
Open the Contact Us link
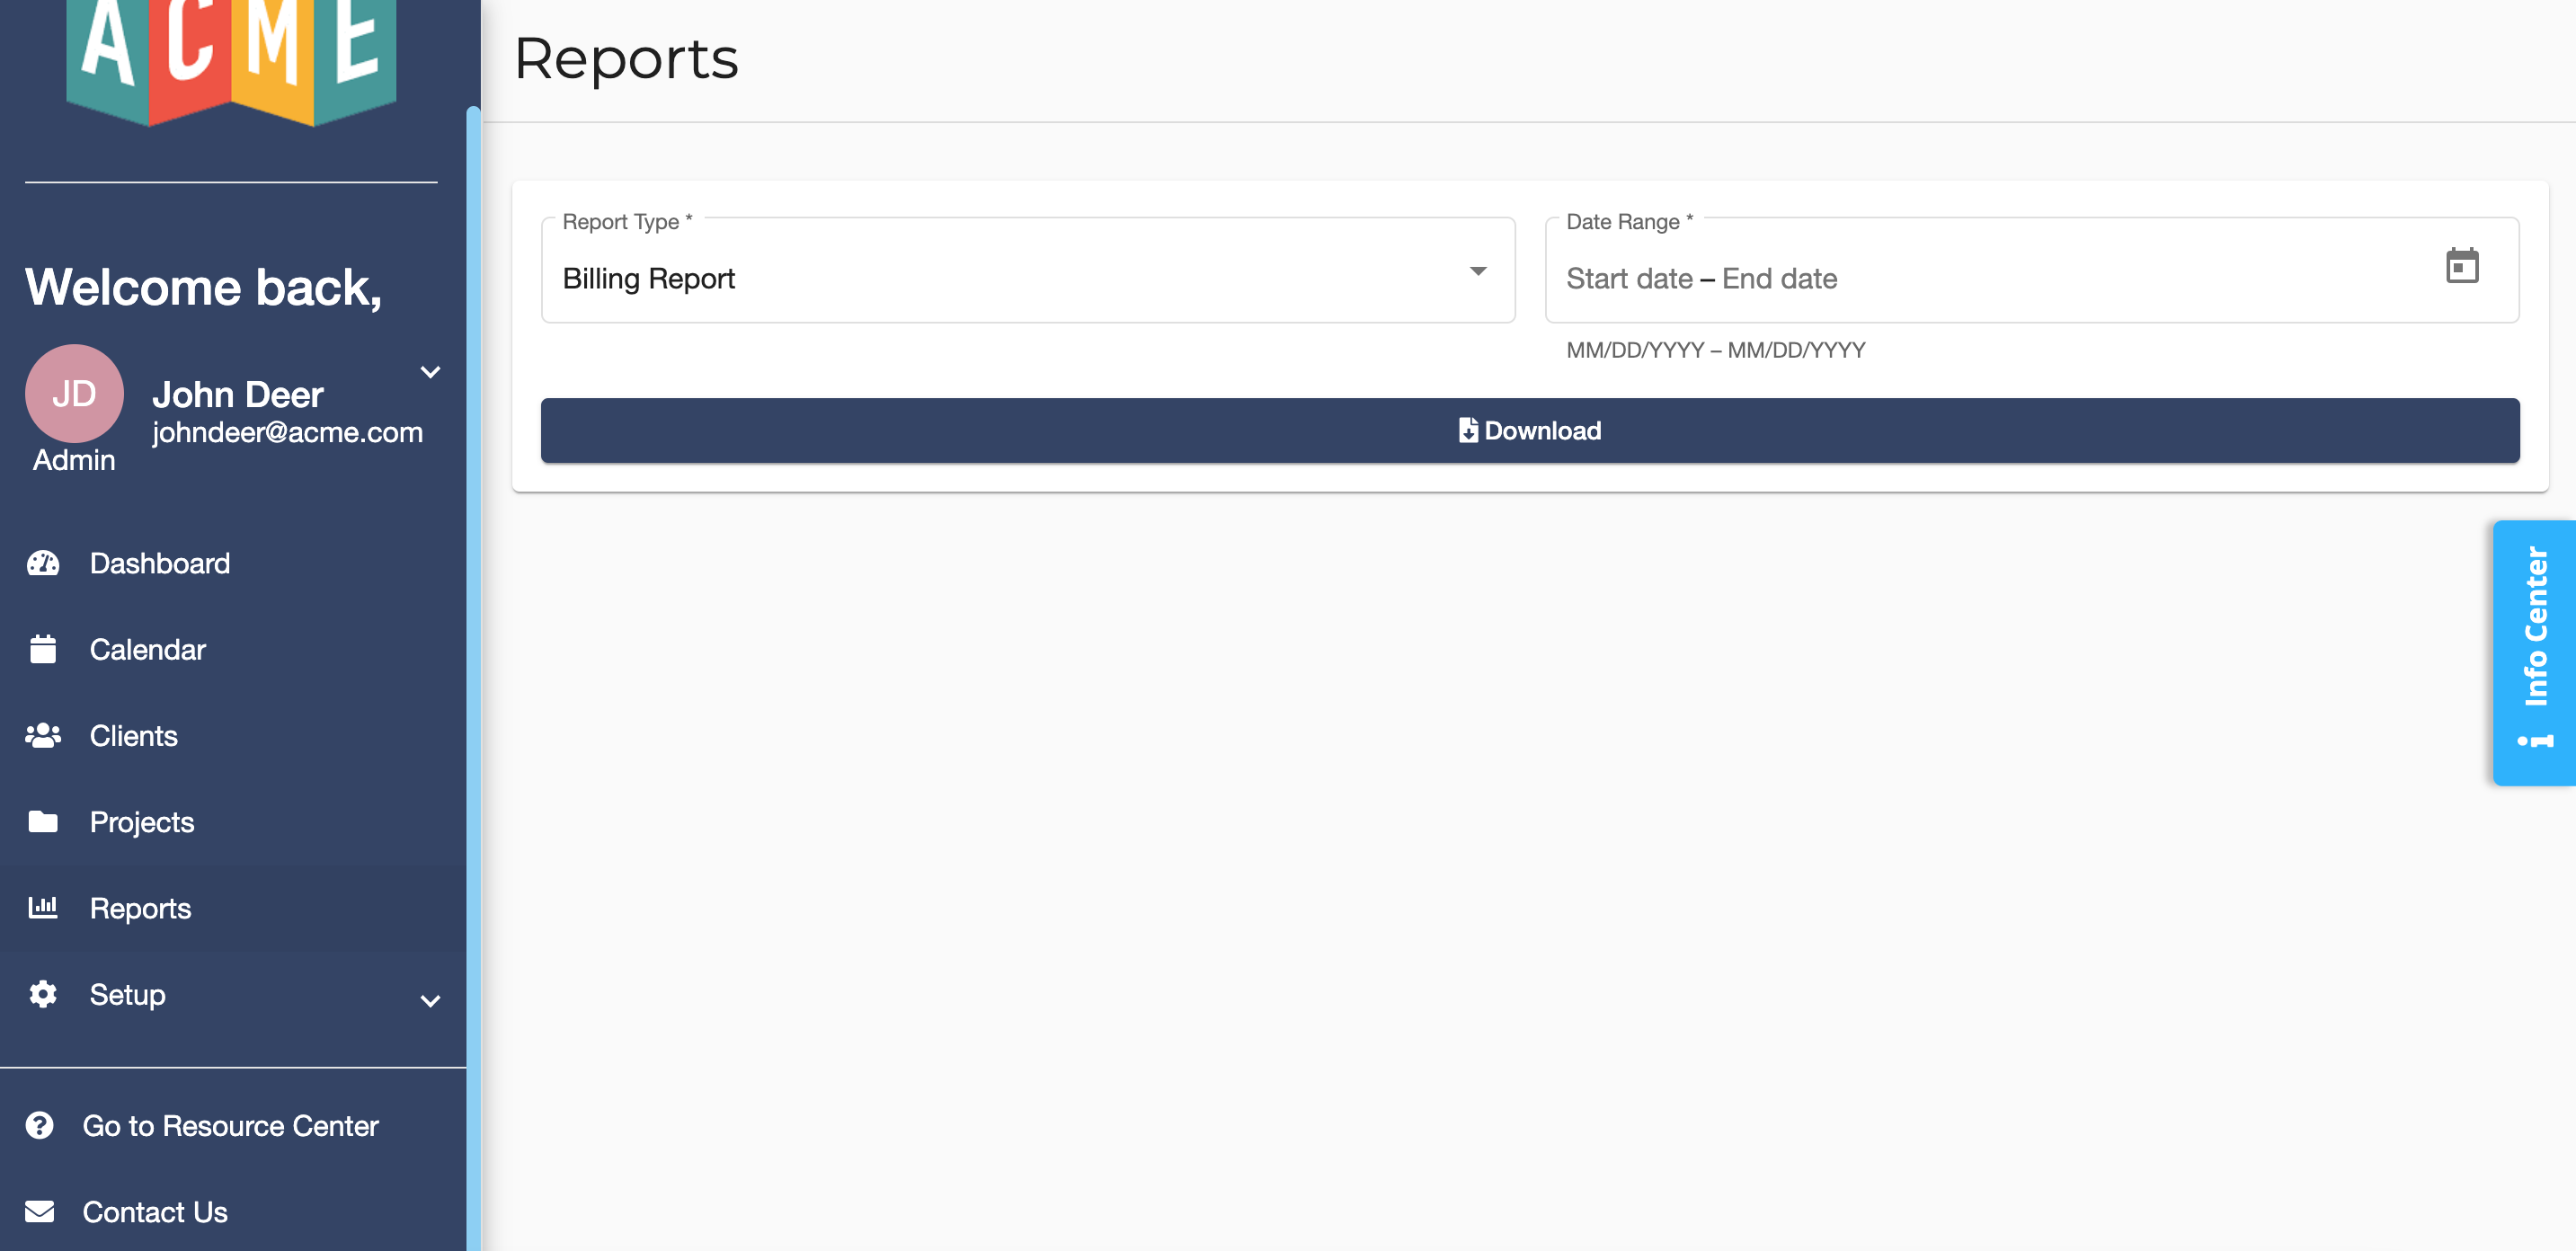[155, 1212]
